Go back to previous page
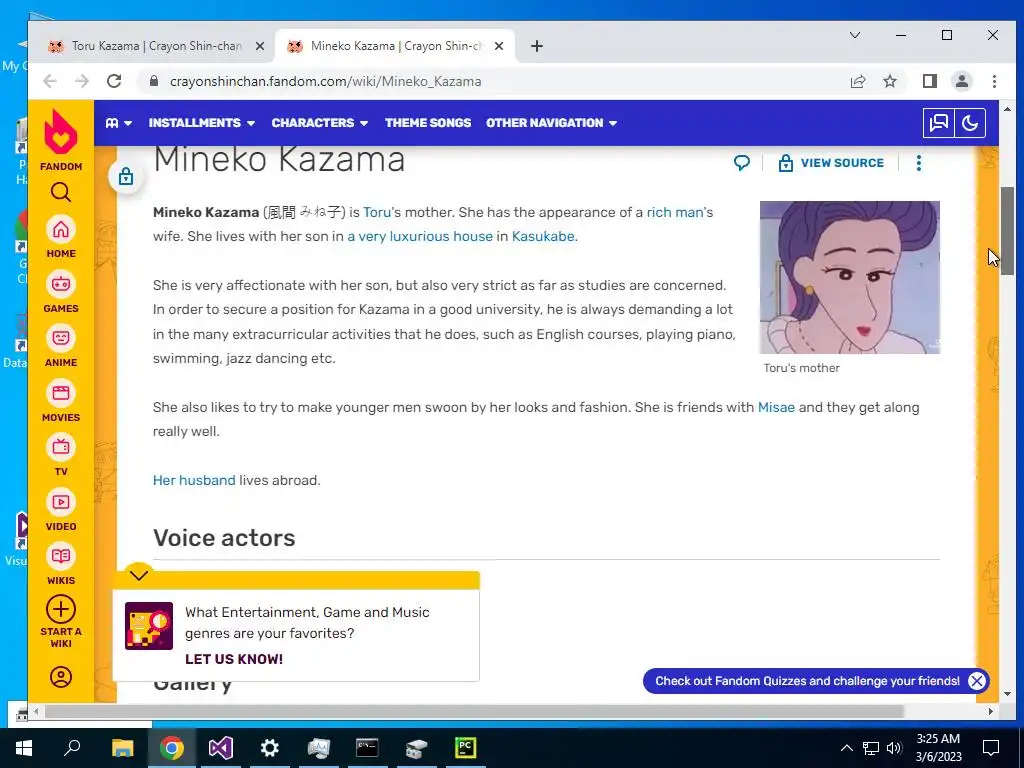Image resolution: width=1024 pixels, height=768 pixels. (50, 81)
